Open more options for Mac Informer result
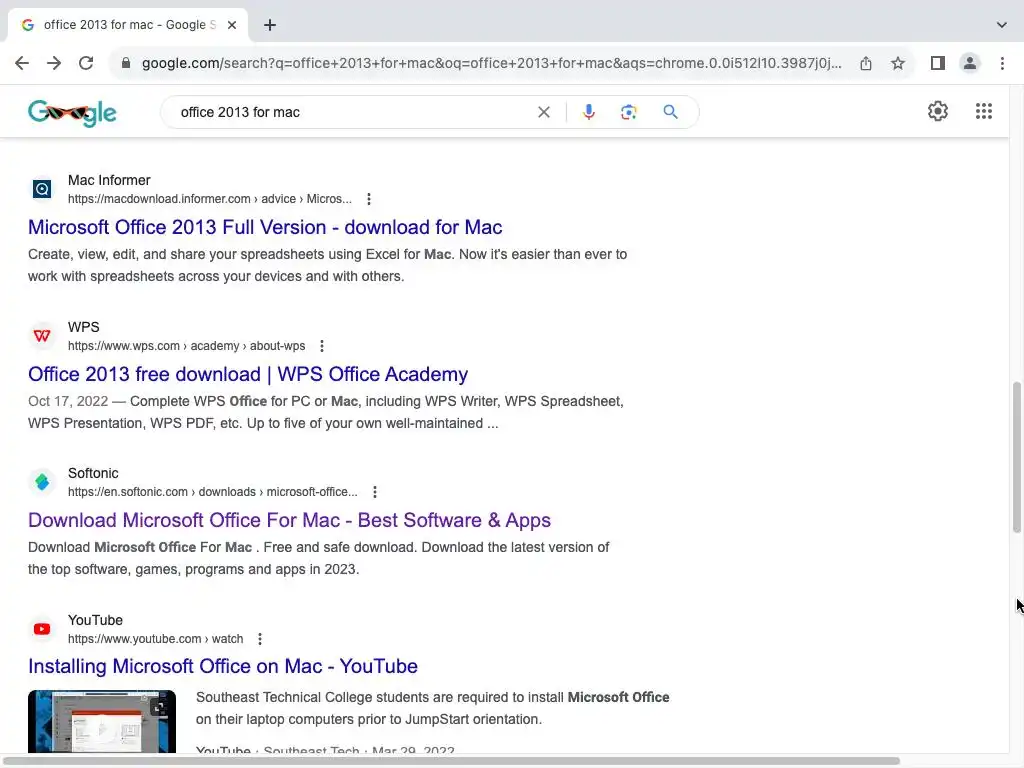The height and width of the screenshot is (768, 1024). (369, 199)
